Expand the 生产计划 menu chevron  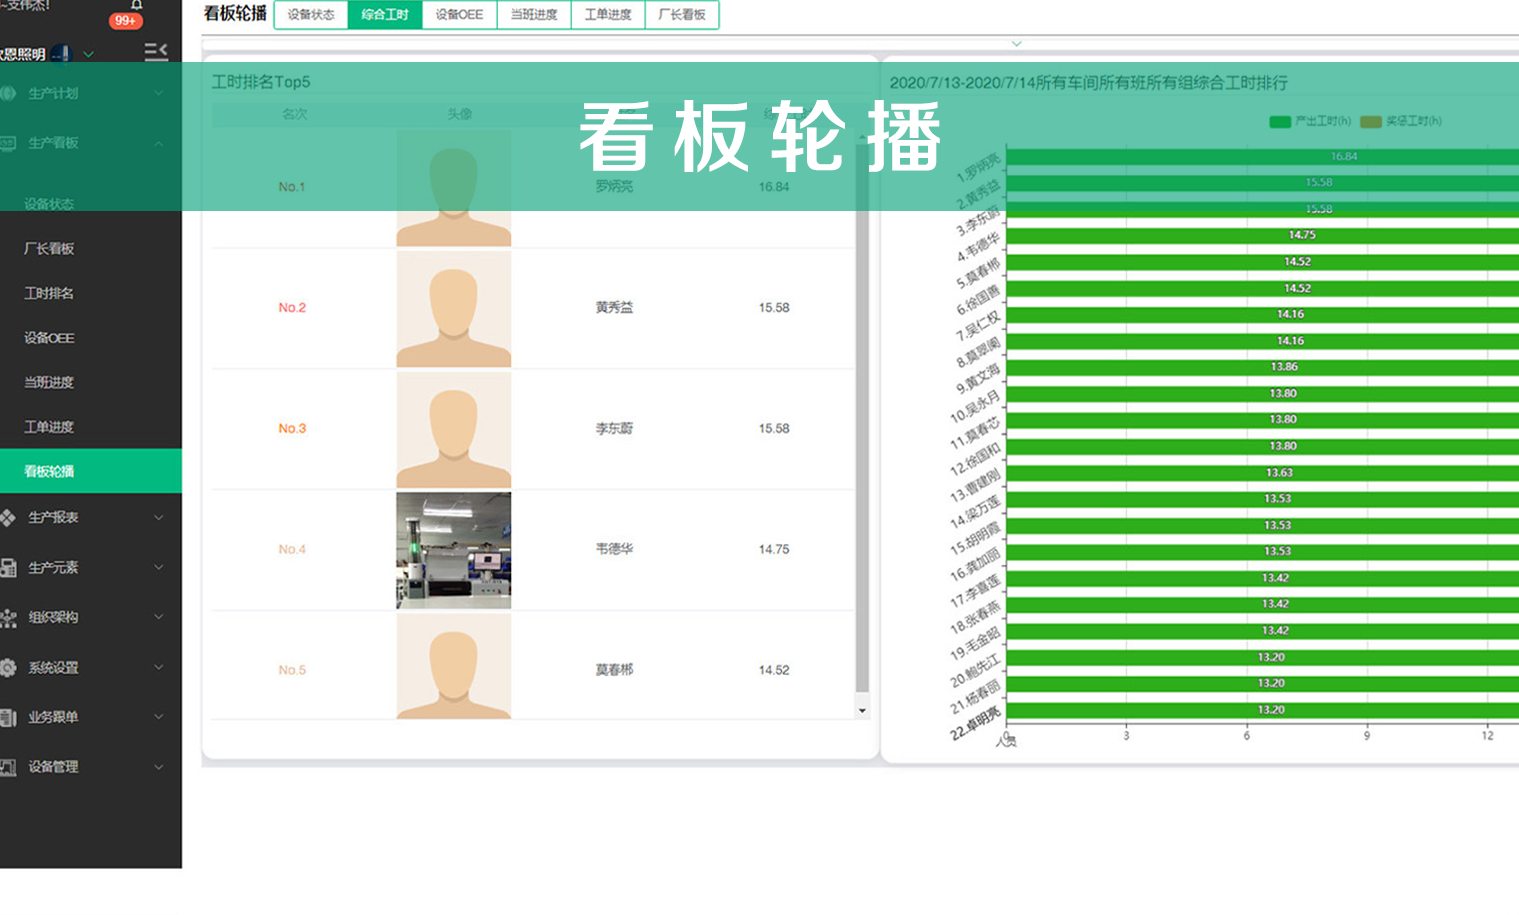158,93
